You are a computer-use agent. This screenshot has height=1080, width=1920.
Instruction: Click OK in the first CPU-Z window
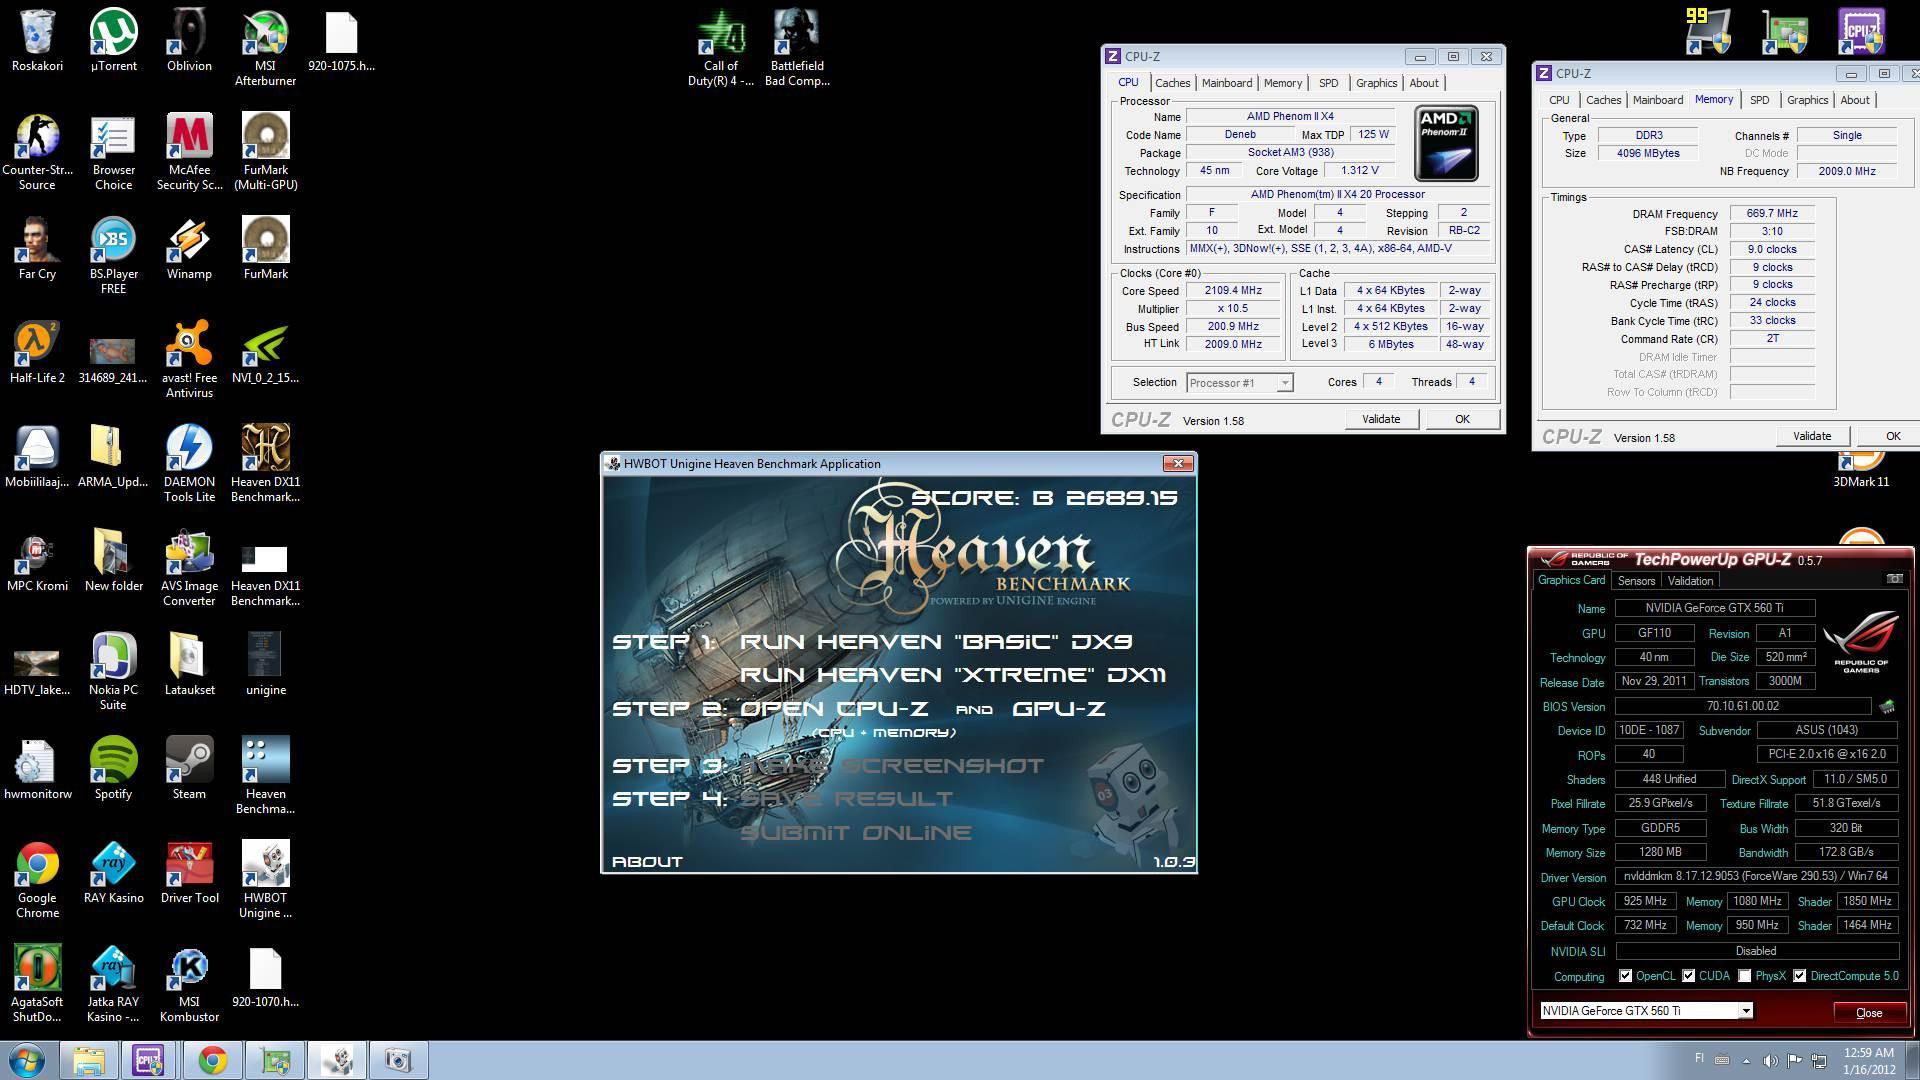coord(1462,419)
